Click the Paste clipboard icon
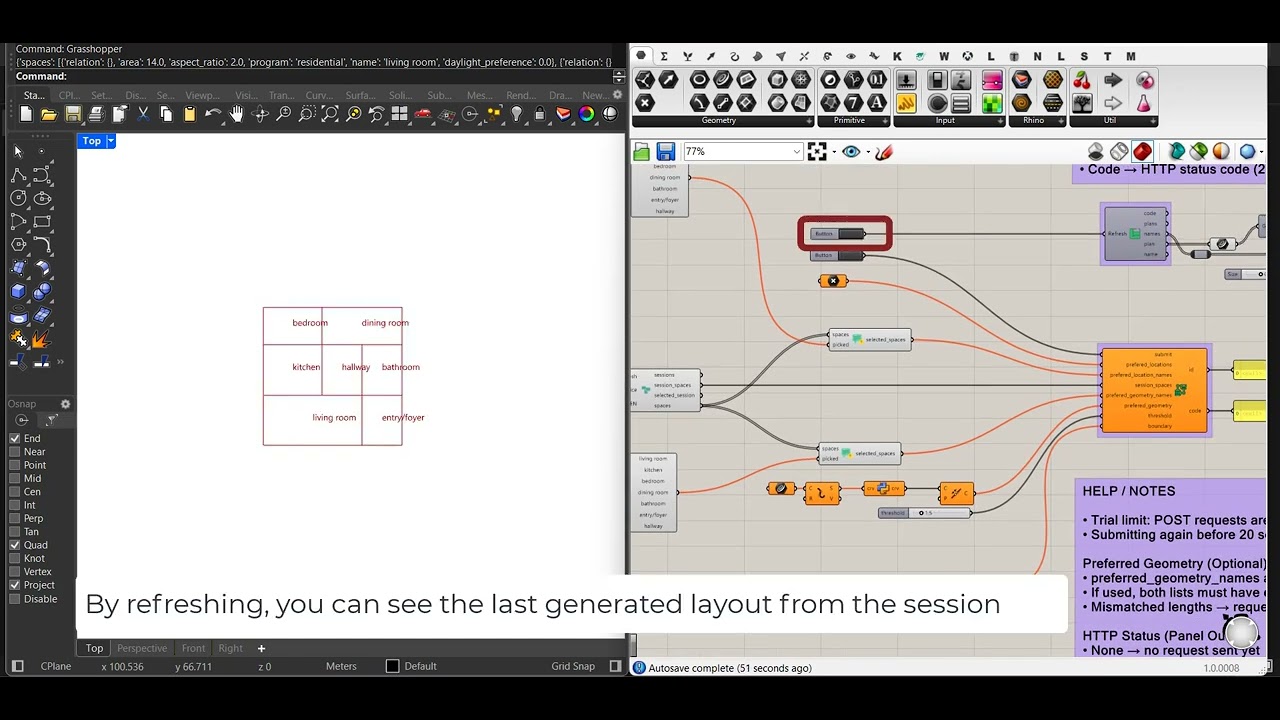The width and height of the screenshot is (1280, 720). (x=189, y=115)
